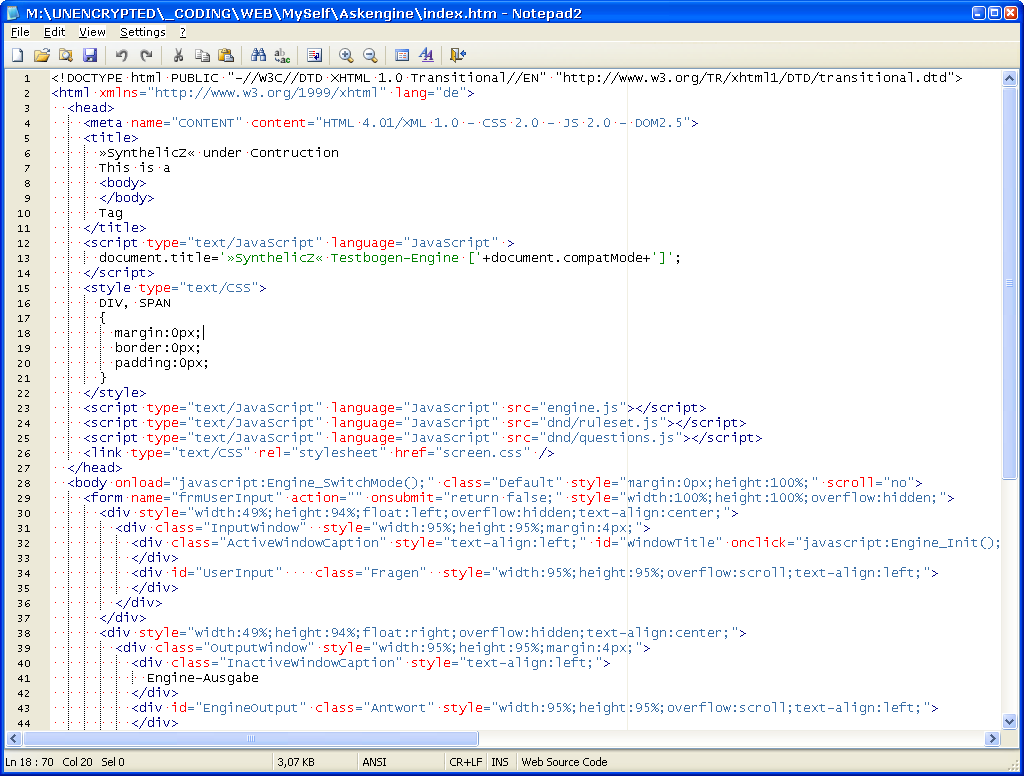
Task: Click the closing "</style>" tag
Action: [x=115, y=393]
